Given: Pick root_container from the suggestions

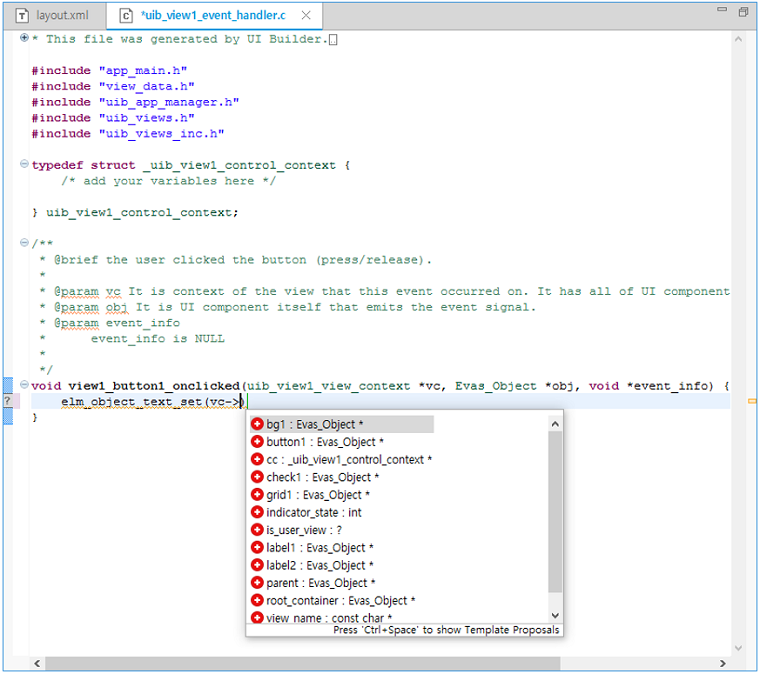Looking at the screenshot, I should point(340,600).
